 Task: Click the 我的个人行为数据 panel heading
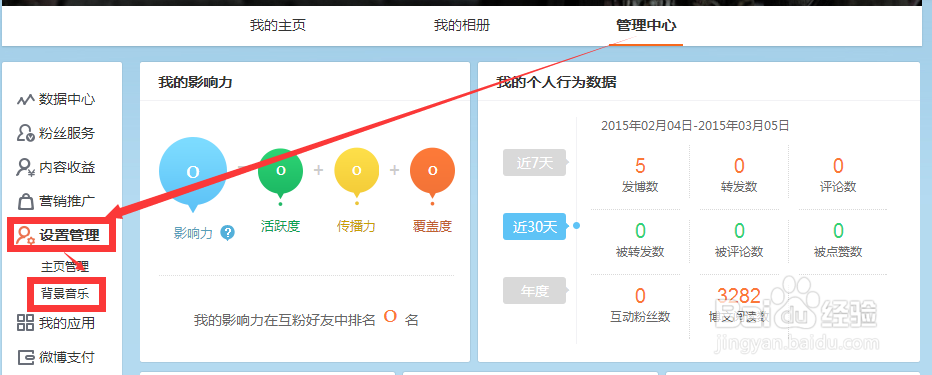[x=556, y=83]
